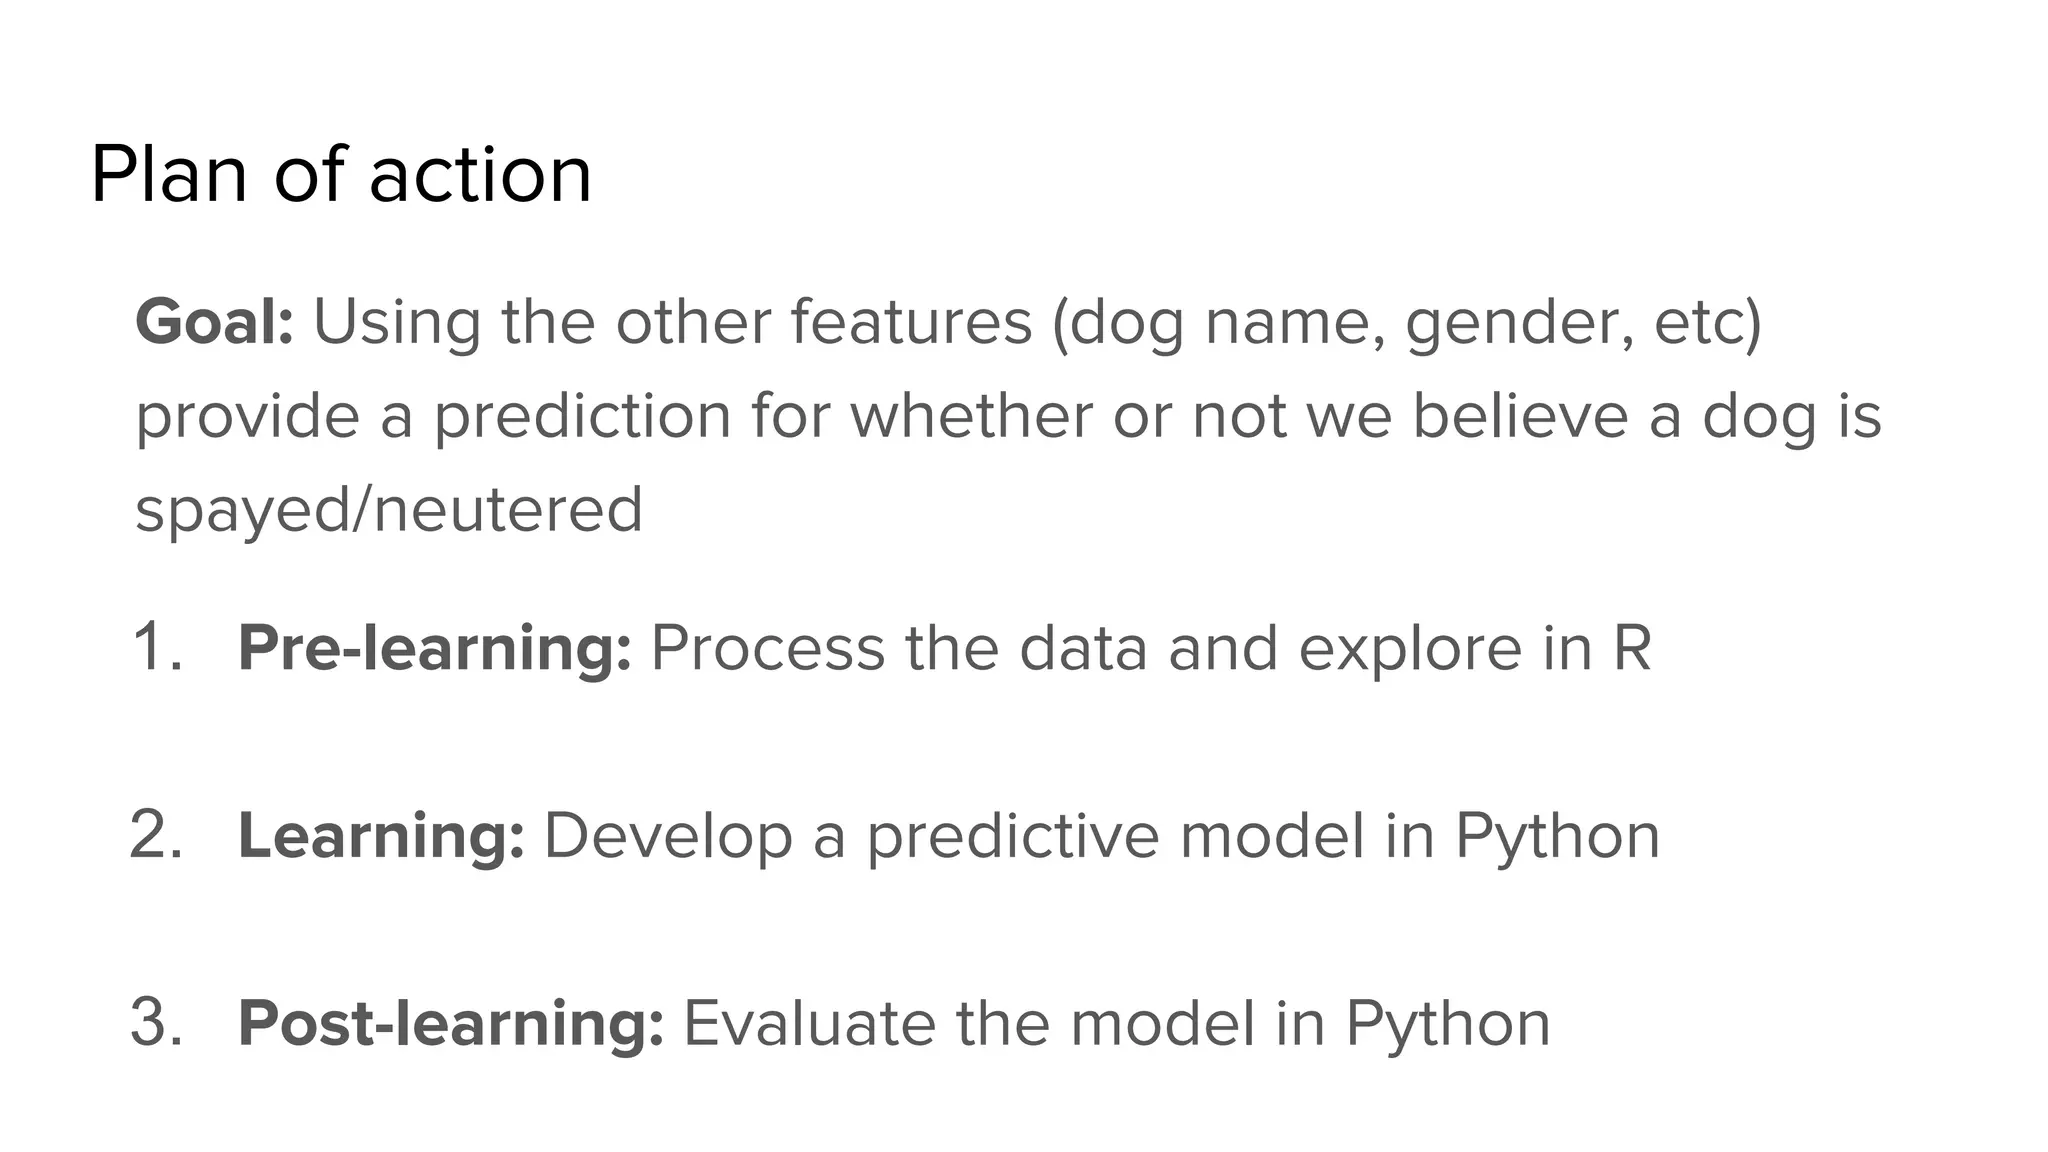Click the word 'action' in the title
Screen dimensions: 2048x1152
point(481,176)
